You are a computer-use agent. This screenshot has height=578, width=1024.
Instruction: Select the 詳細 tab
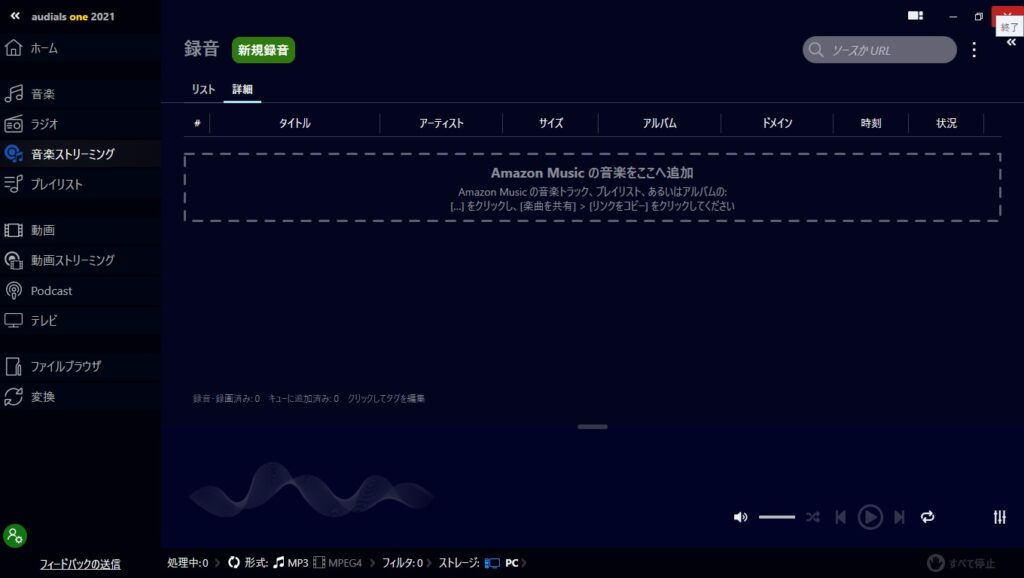click(x=242, y=90)
